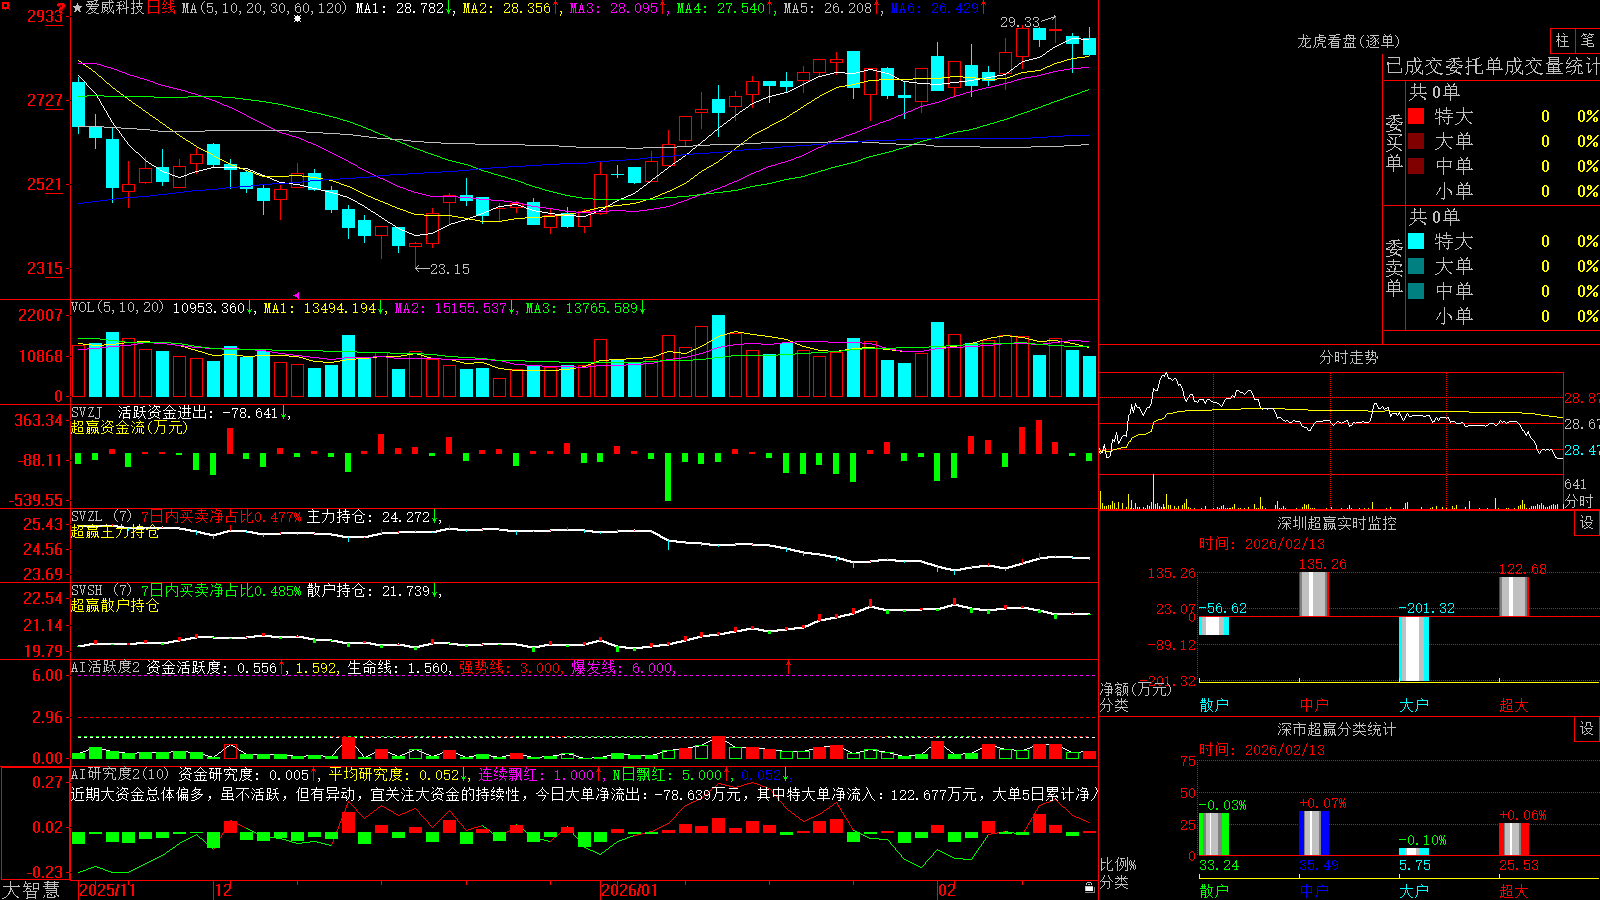This screenshot has width=1600, height=900.
Task: Switch to 笔 tick view in 龙虎看盘
Action: (1587, 40)
